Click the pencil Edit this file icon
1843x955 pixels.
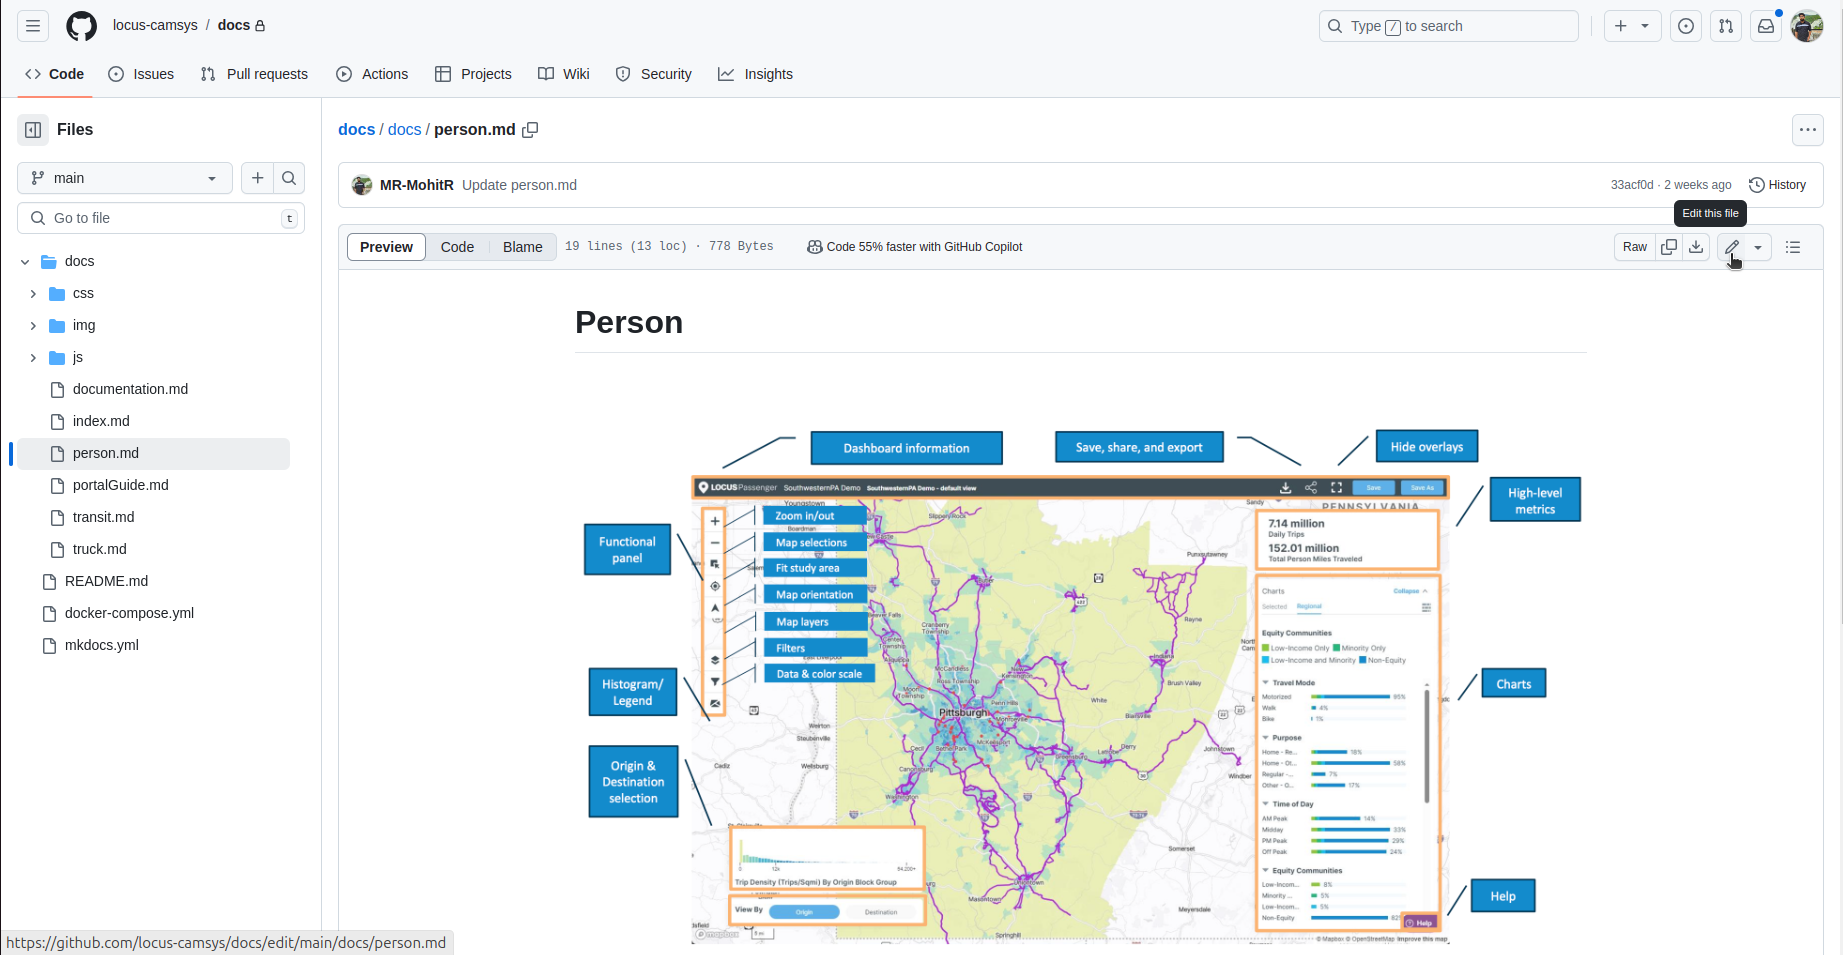coord(1732,247)
